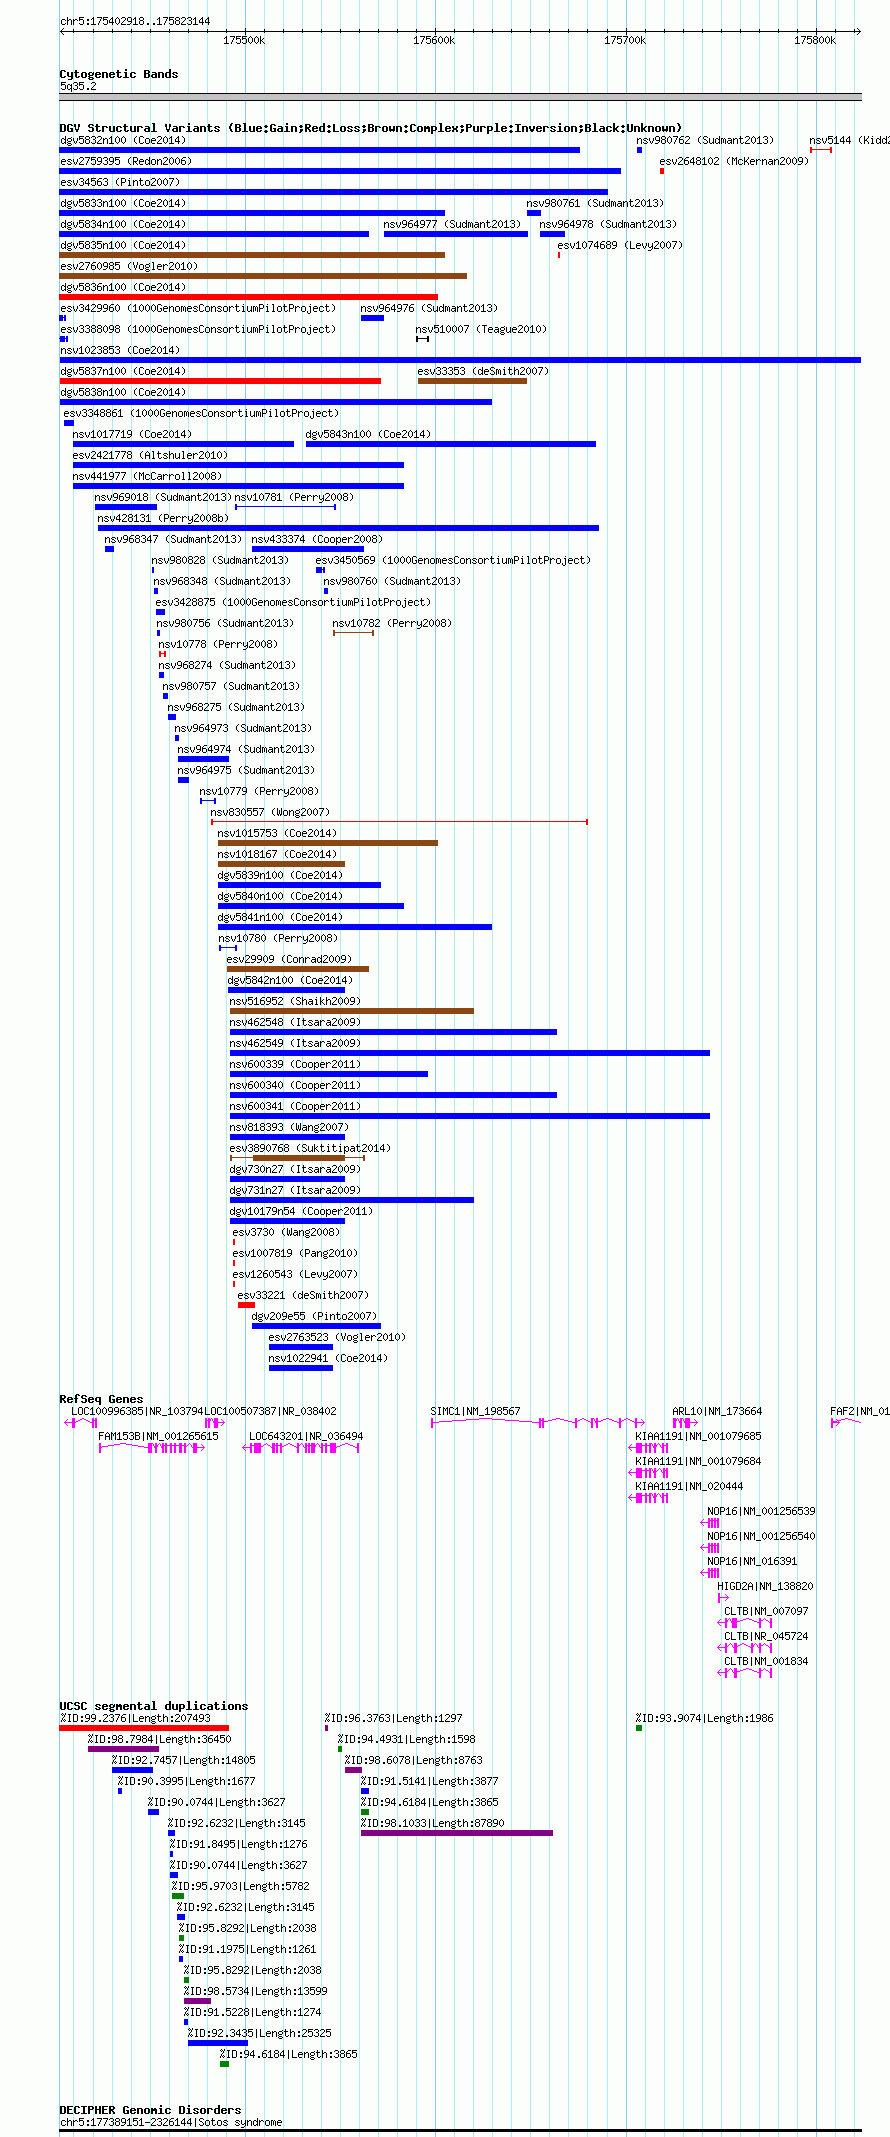Click NOP16|NM_016391 transcript

[x=710, y=1573]
